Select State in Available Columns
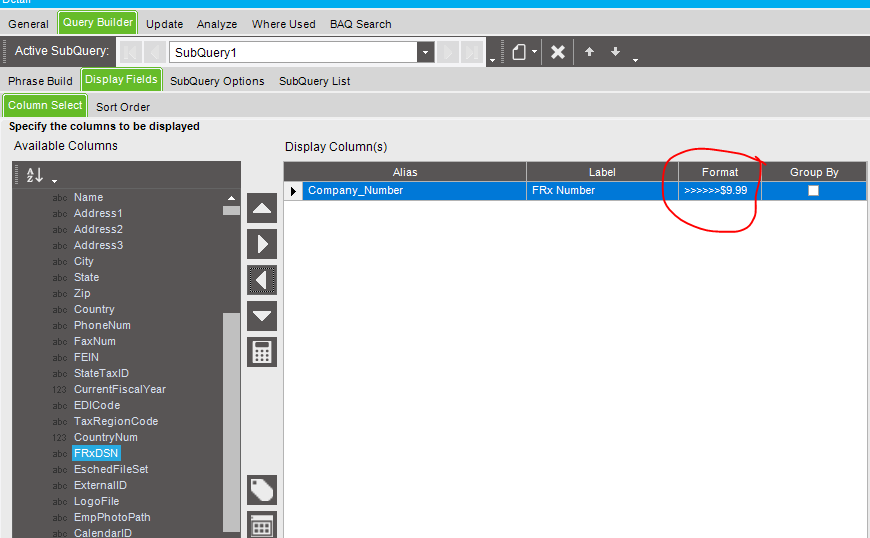Viewport: 870px width, 538px height. 87,277
